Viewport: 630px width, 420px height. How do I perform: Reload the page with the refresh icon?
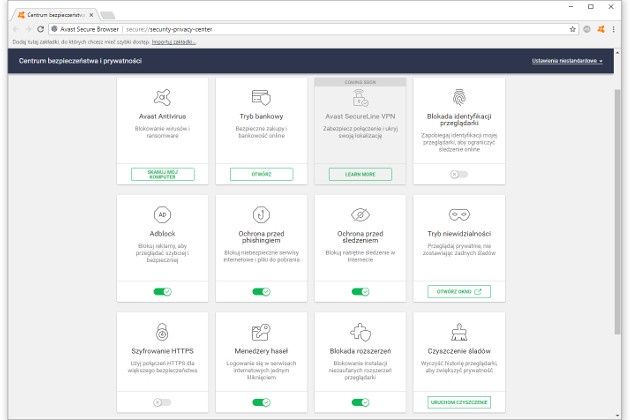click(40, 29)
